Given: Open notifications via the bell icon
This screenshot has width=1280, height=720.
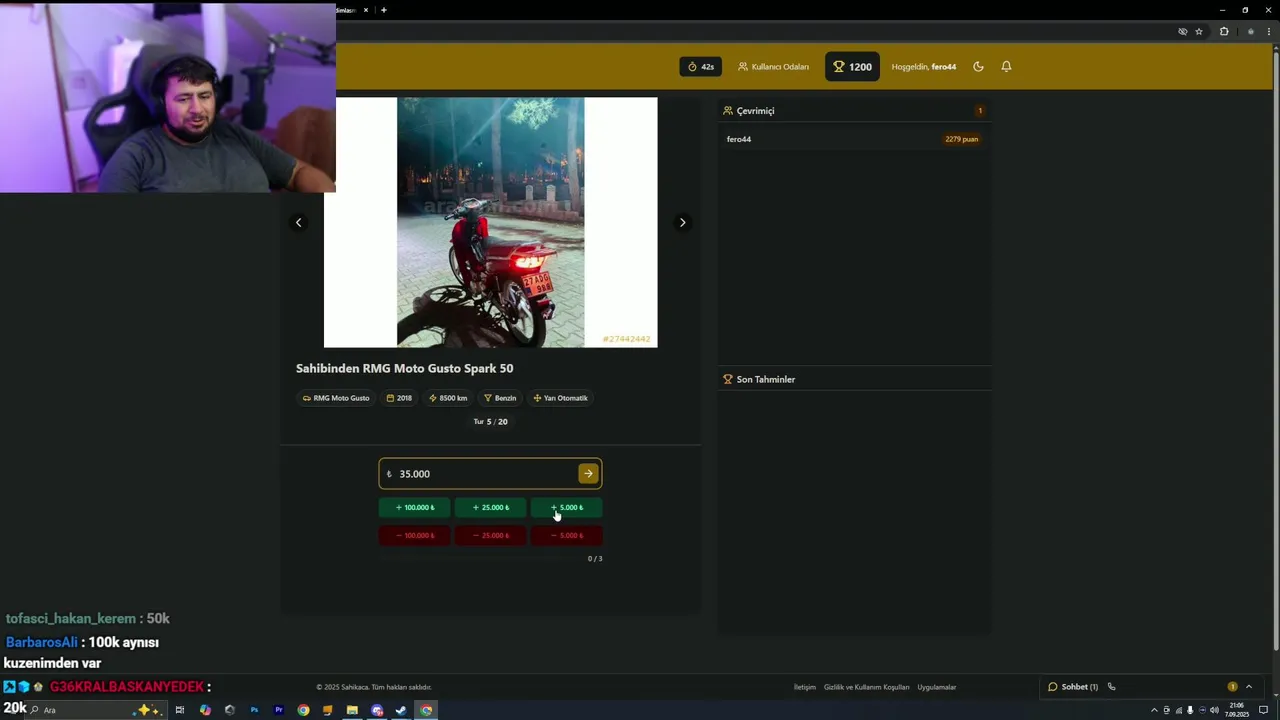Looking at the screenshot, I should pyautogui.click(x=1006, y=67).
